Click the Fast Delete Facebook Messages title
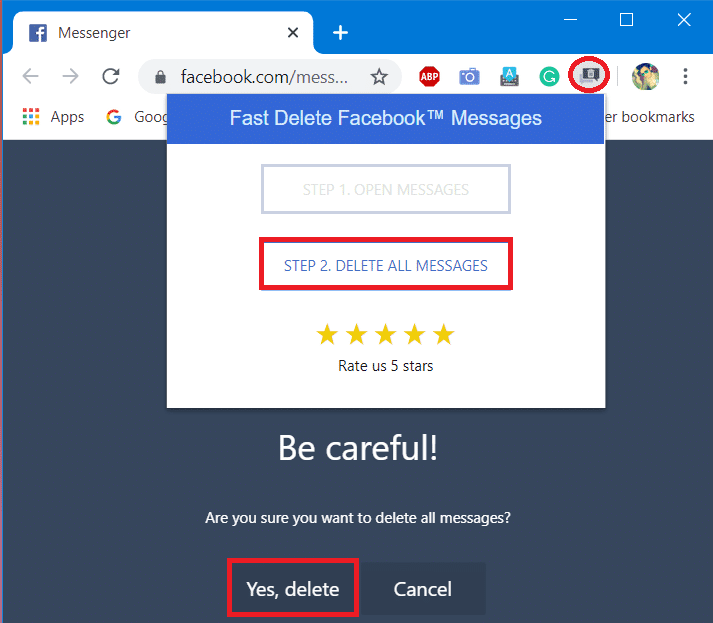Screen dimensions: 713x623 [386, 118]
